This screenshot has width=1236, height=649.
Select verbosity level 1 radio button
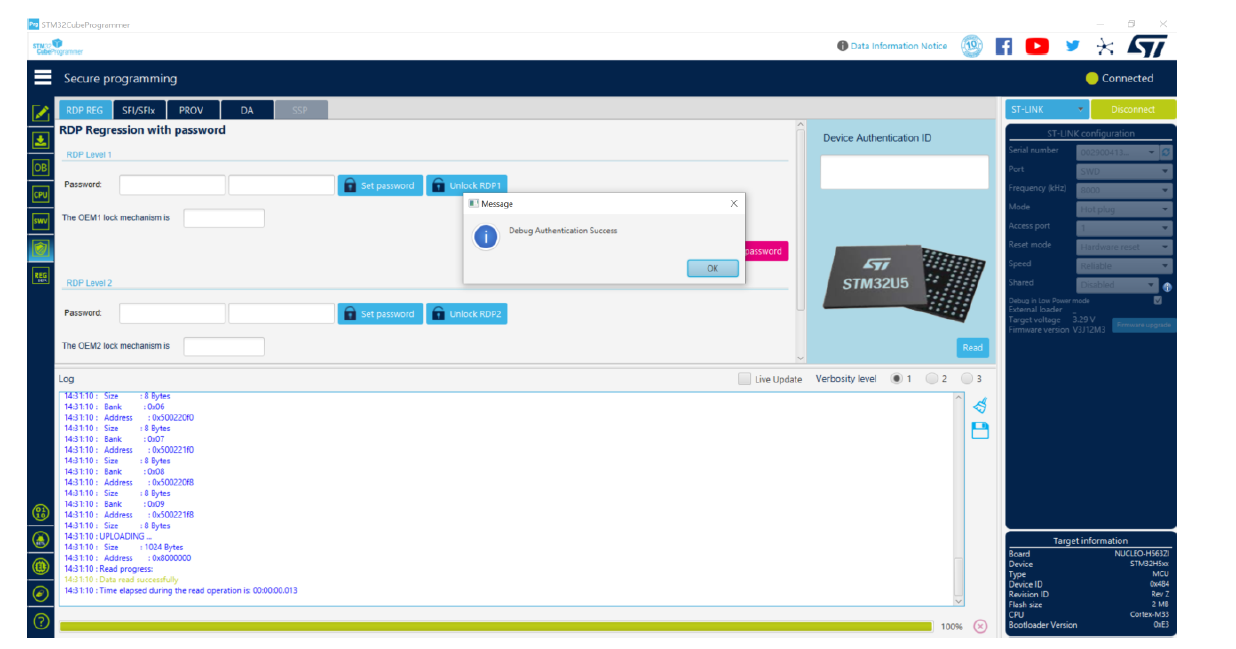(x=897, y=379)
